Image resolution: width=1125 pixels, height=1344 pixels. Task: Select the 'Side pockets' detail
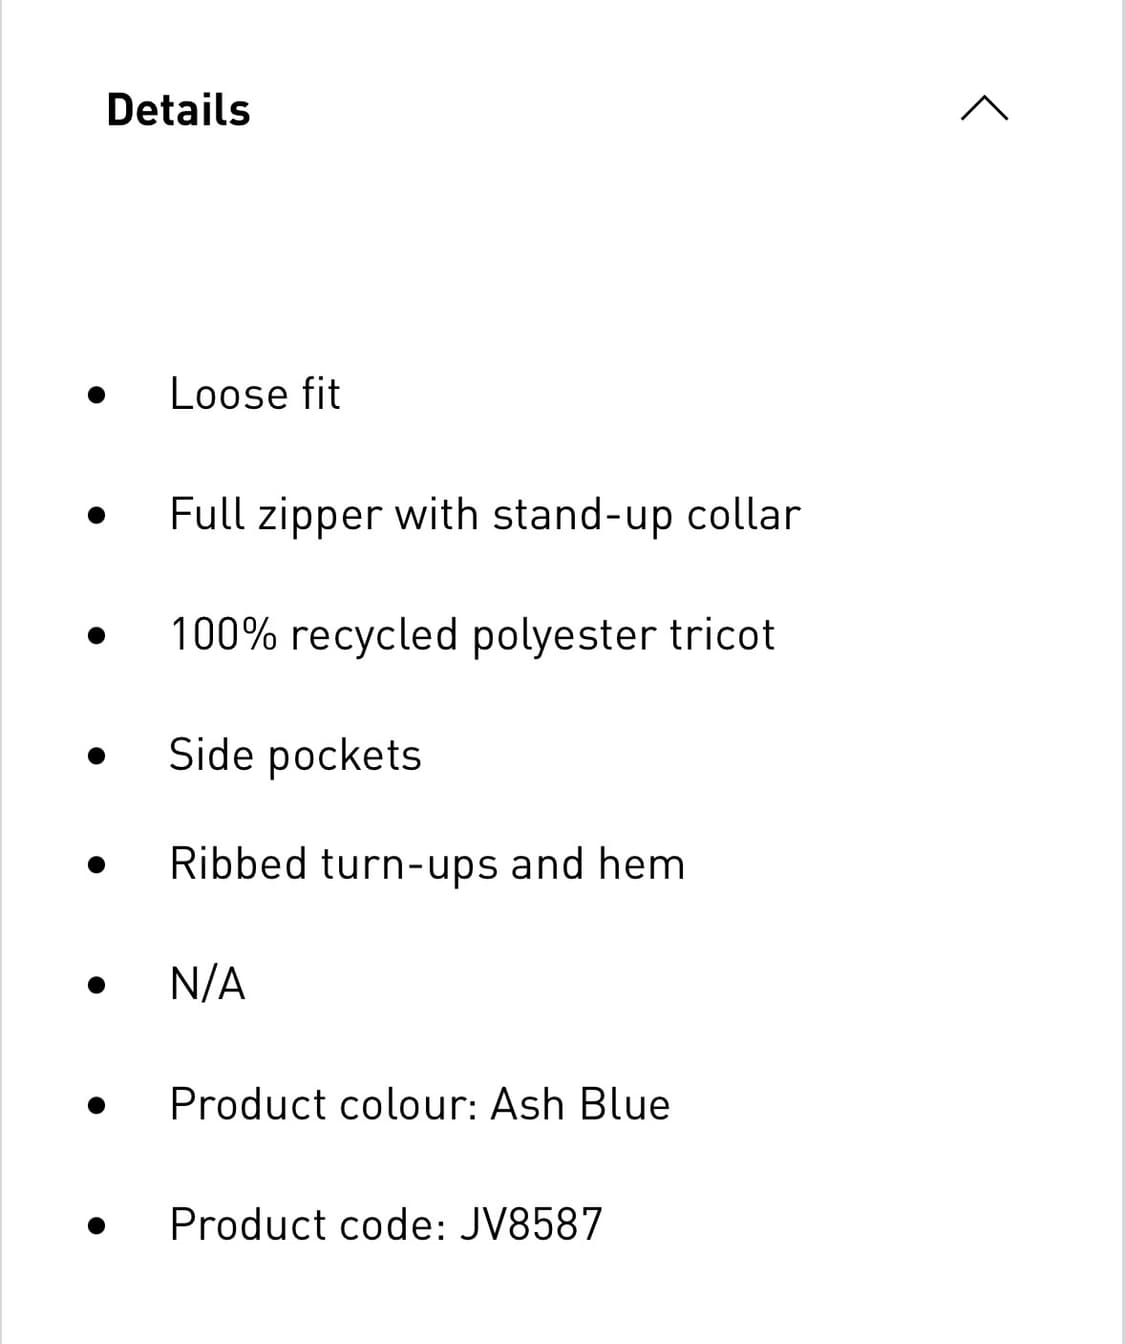295,755
